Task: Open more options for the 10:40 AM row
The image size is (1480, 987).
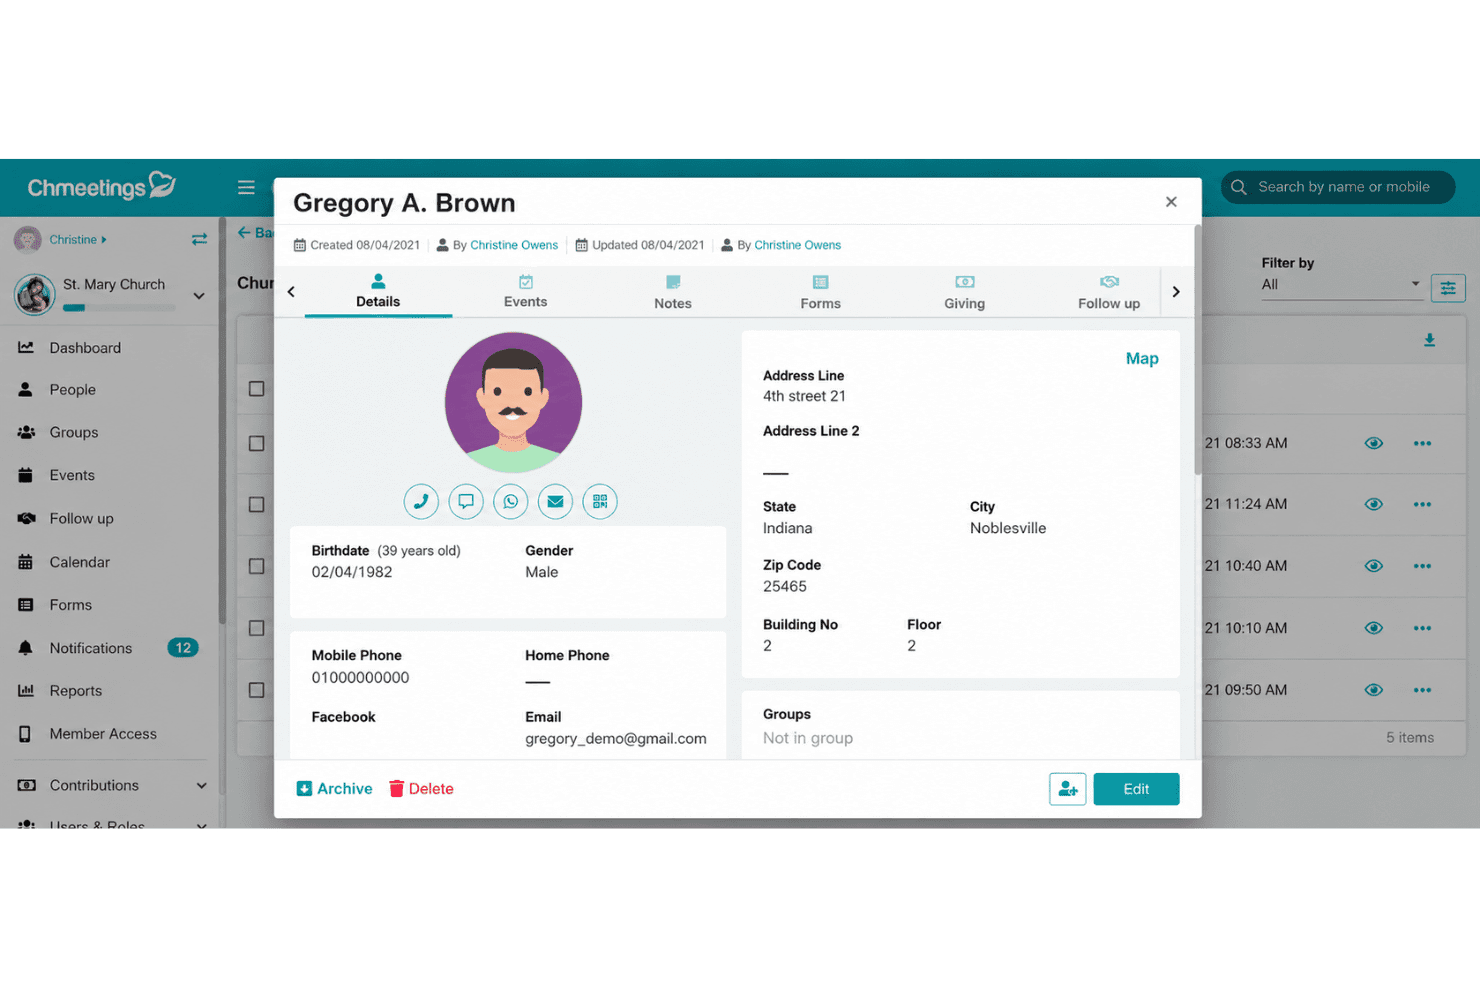Action: coord(1422,566)
